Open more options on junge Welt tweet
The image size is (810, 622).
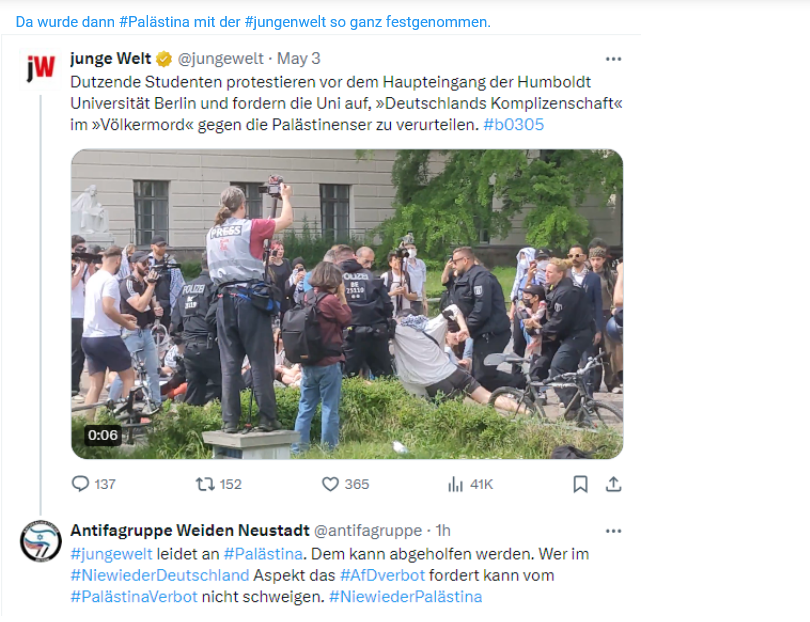point(613,59)
